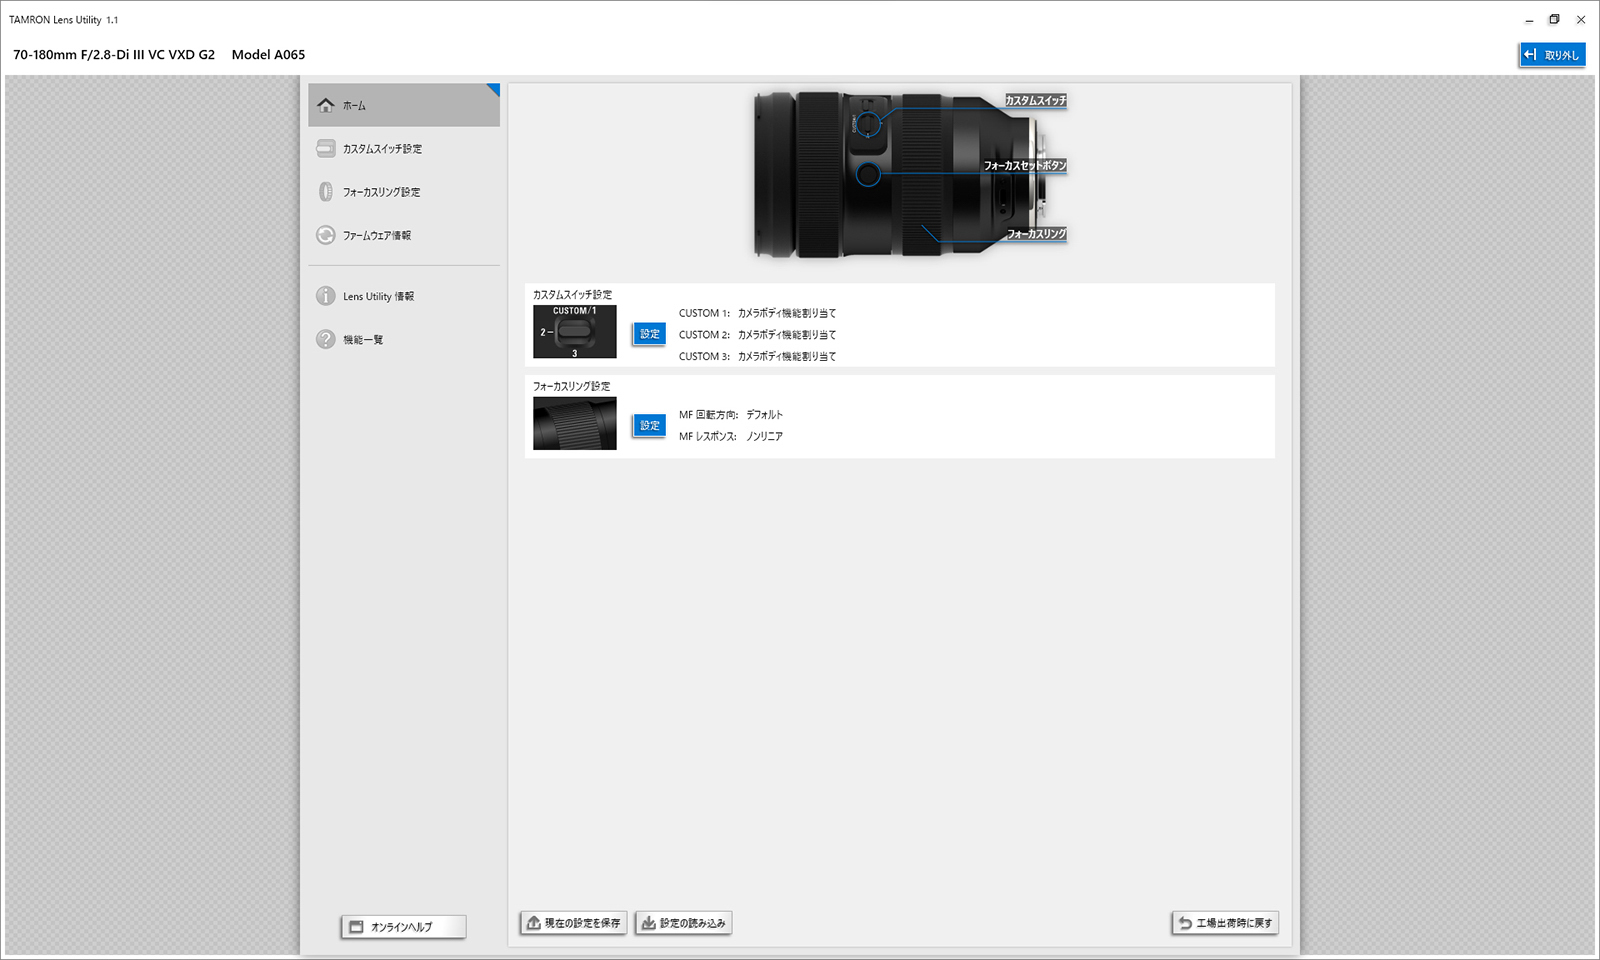The height and width of the screenshot is (960, 1600).
Task: Click 設定 next to focus ring settings
Action: coord(648,424)
